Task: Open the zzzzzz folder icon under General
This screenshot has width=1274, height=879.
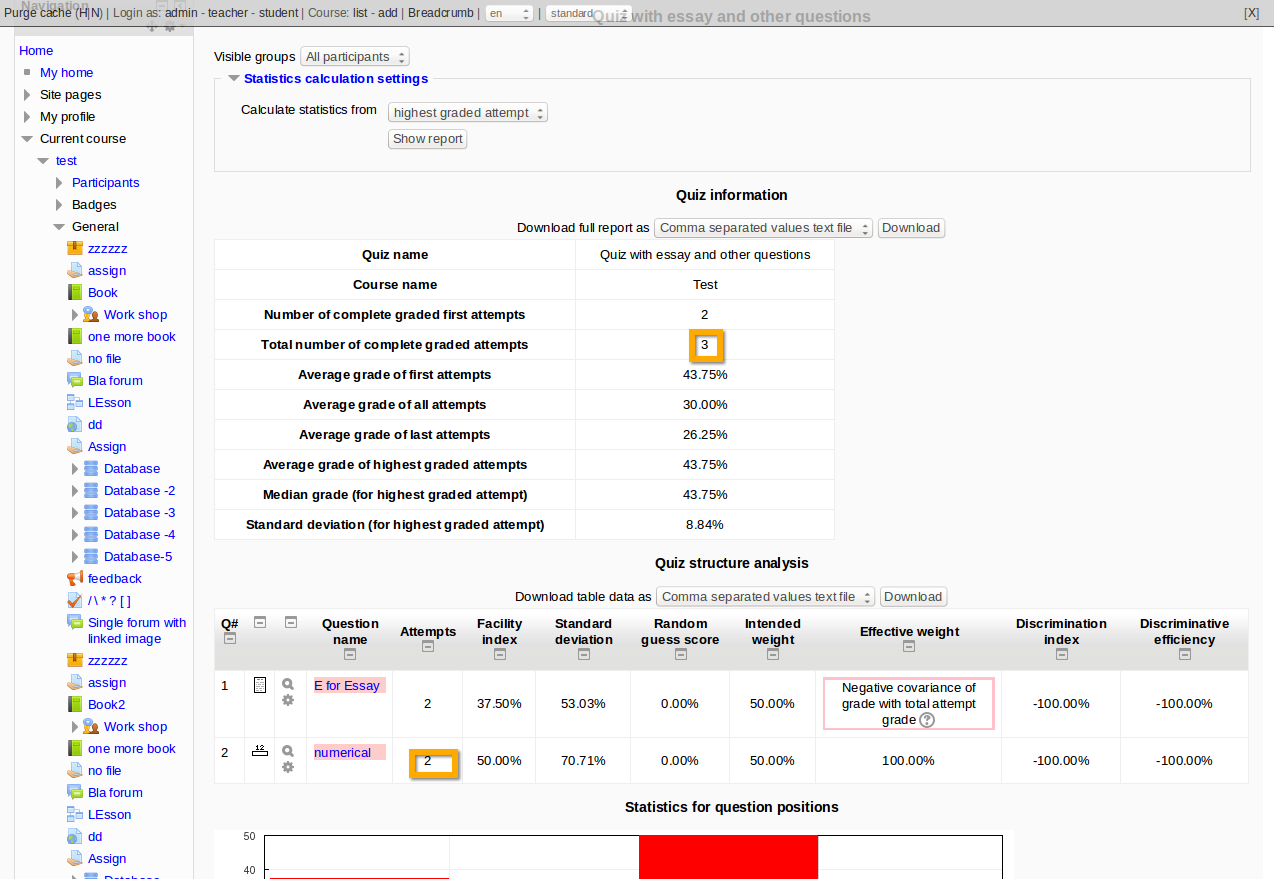Action: [x=75, y=248]
